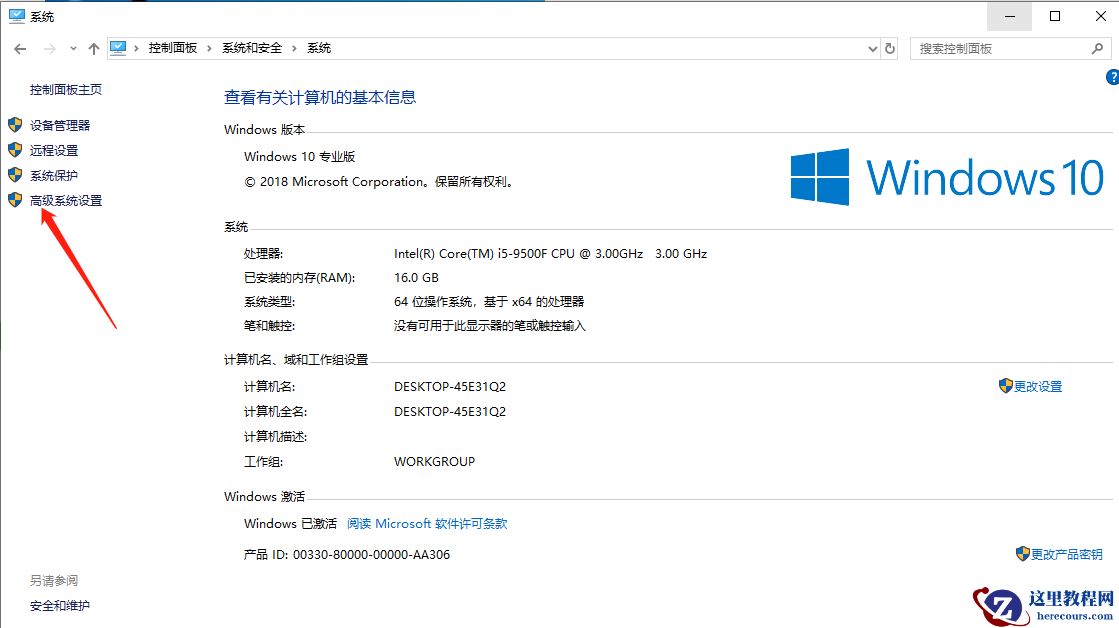Click the help question mark icon
The width and height of the screenshot is (1119, 628).
[1111, 77]
